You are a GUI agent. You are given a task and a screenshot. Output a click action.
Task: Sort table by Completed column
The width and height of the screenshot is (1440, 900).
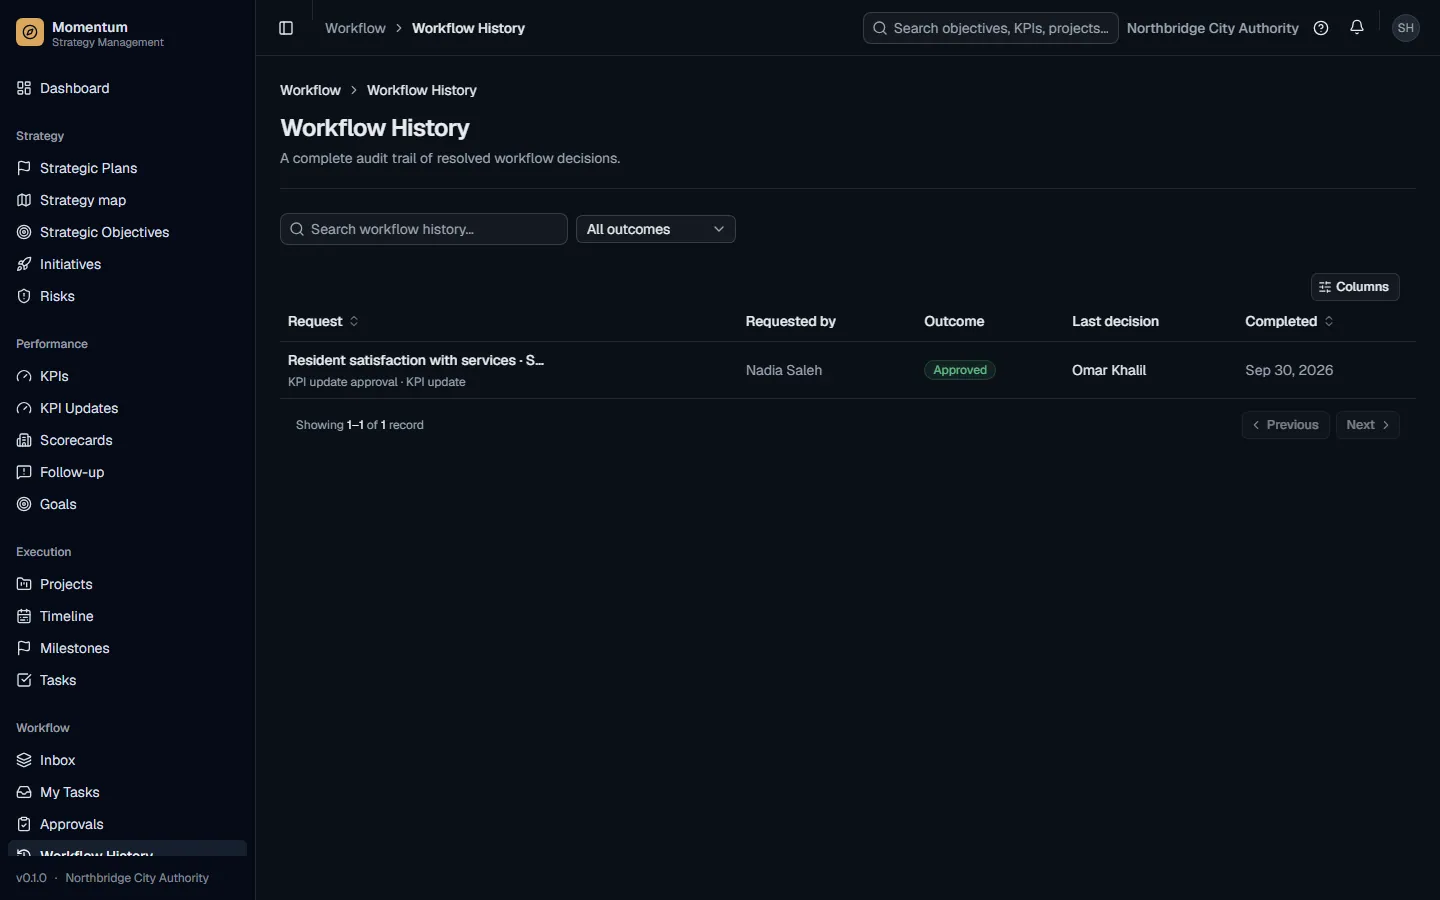(x=1289, y=321)
